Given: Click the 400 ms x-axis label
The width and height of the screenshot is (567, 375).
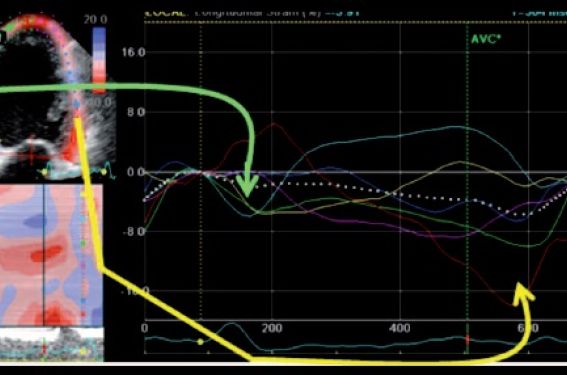Looking at the screenshot, I should [x=400, y=328].
